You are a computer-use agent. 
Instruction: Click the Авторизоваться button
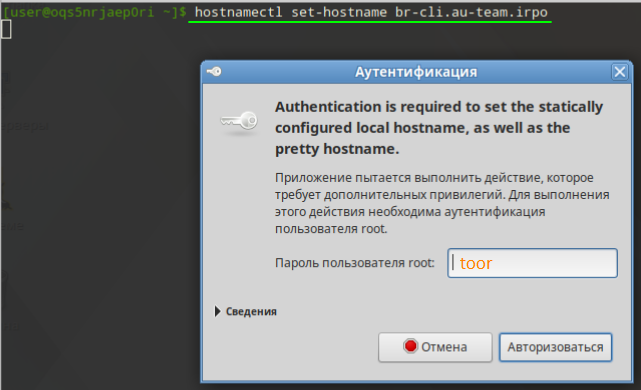coord(555,347)
